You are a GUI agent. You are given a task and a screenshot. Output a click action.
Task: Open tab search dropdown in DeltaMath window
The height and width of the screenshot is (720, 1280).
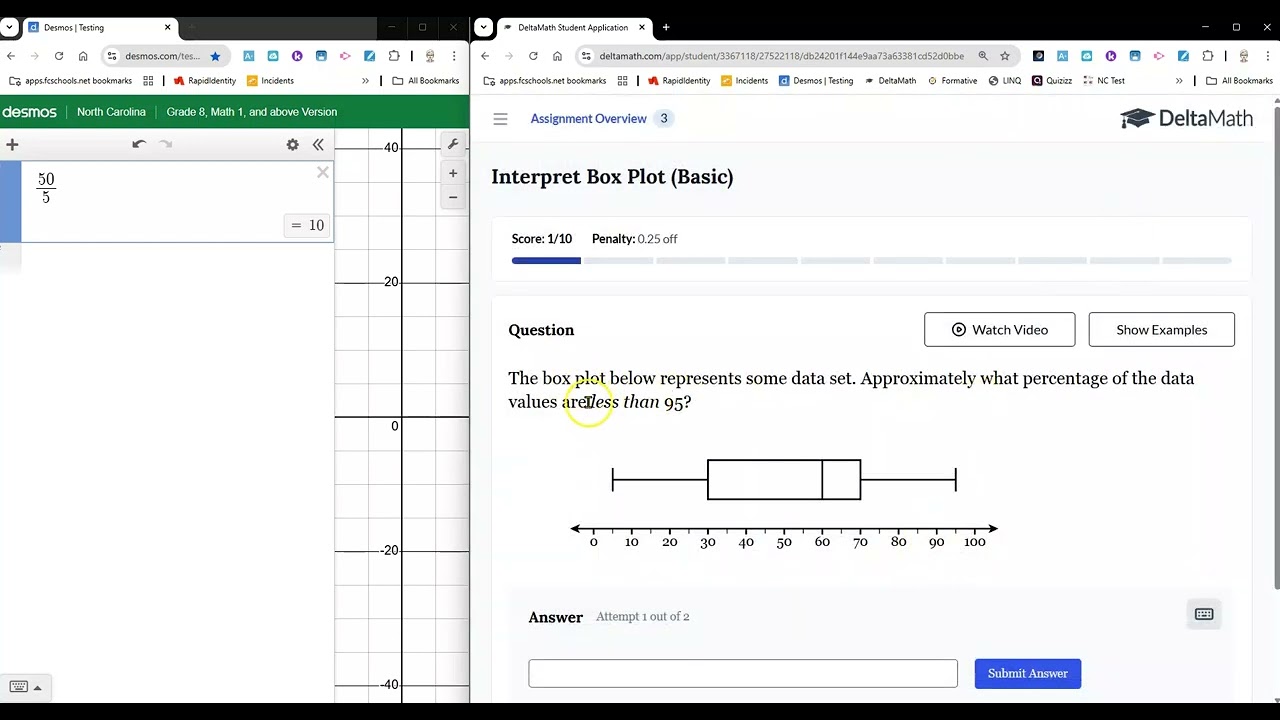[483, 28]
